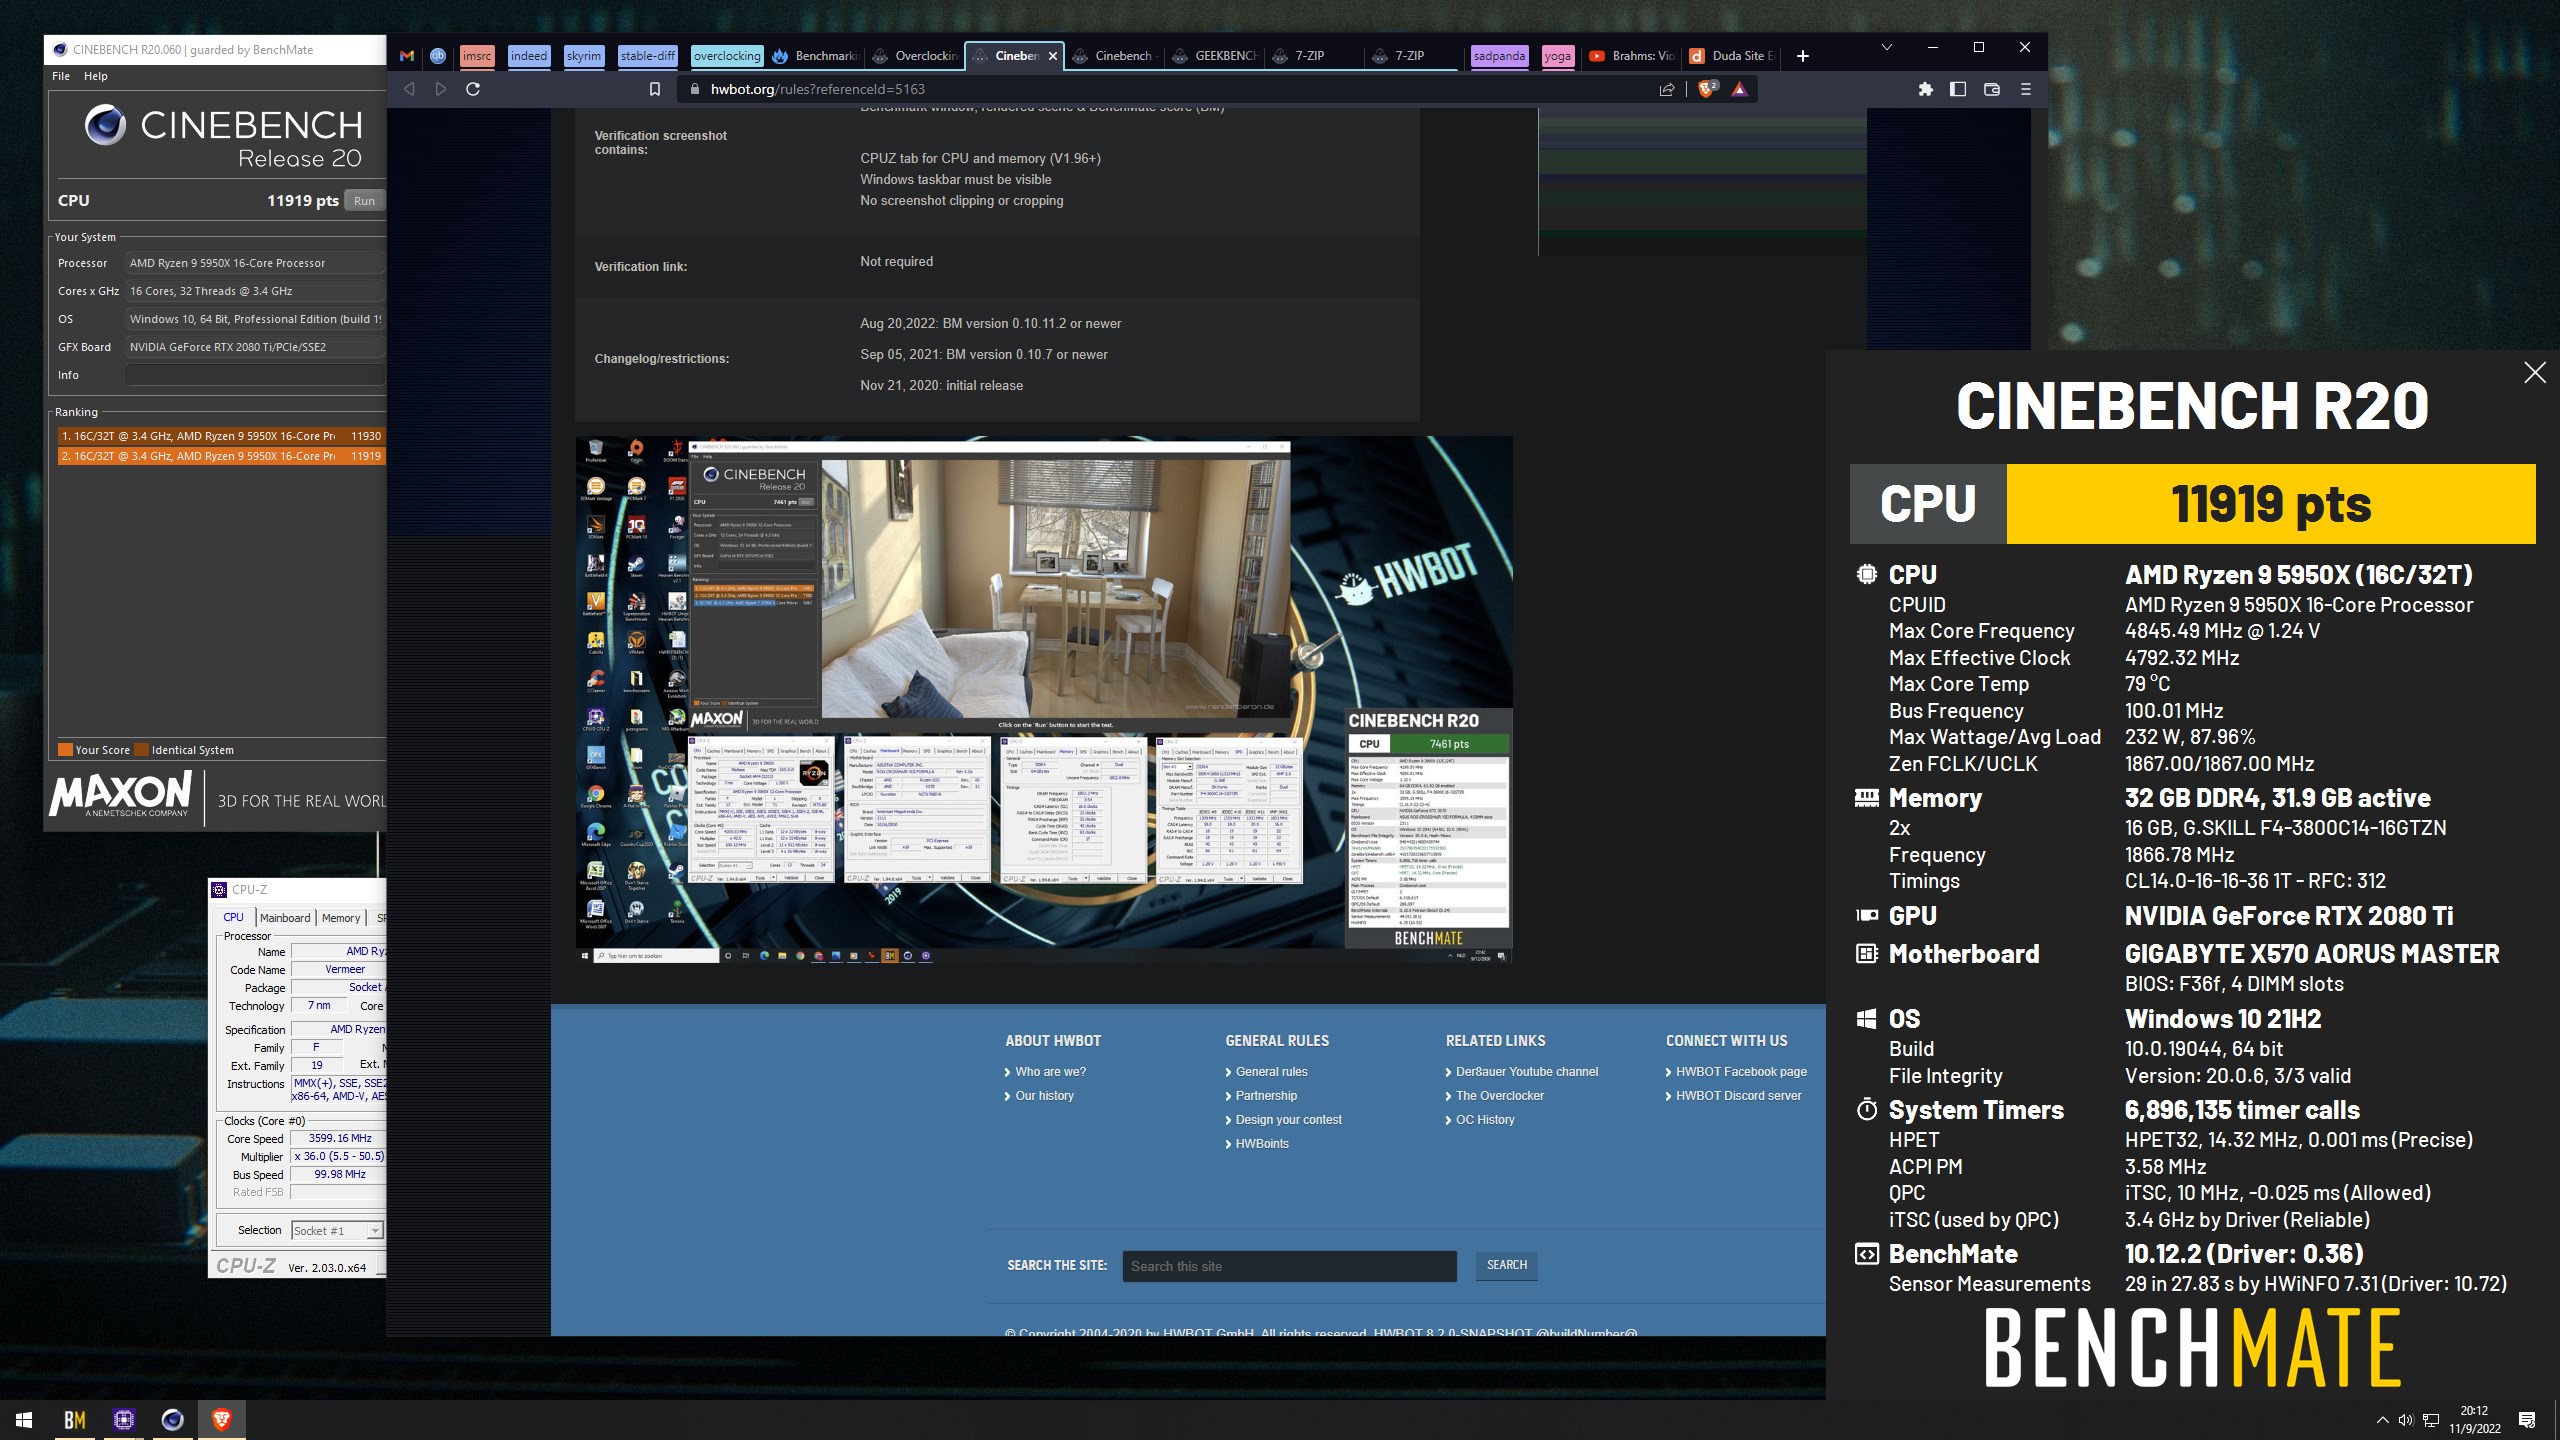Close the active Cinebench browser tab

pos(1052,56)
